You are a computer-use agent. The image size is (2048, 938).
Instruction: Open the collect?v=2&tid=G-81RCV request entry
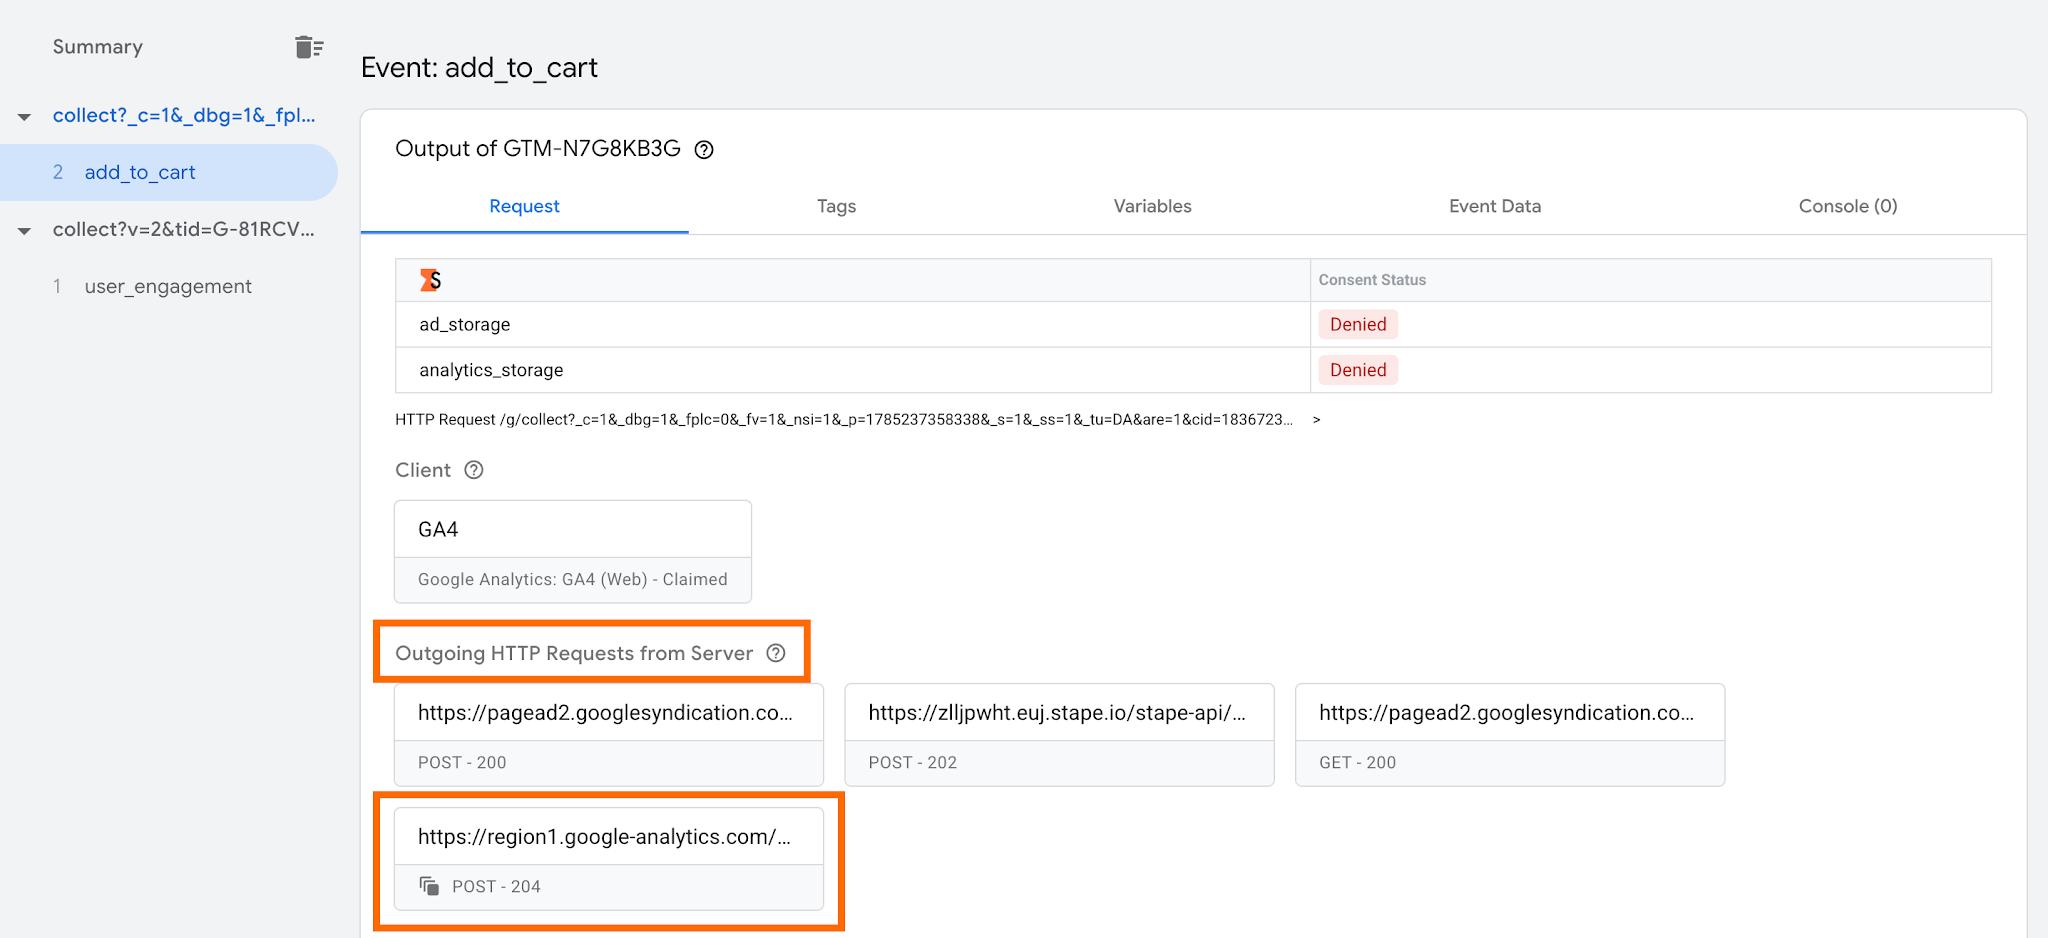[x=184, y=229]
